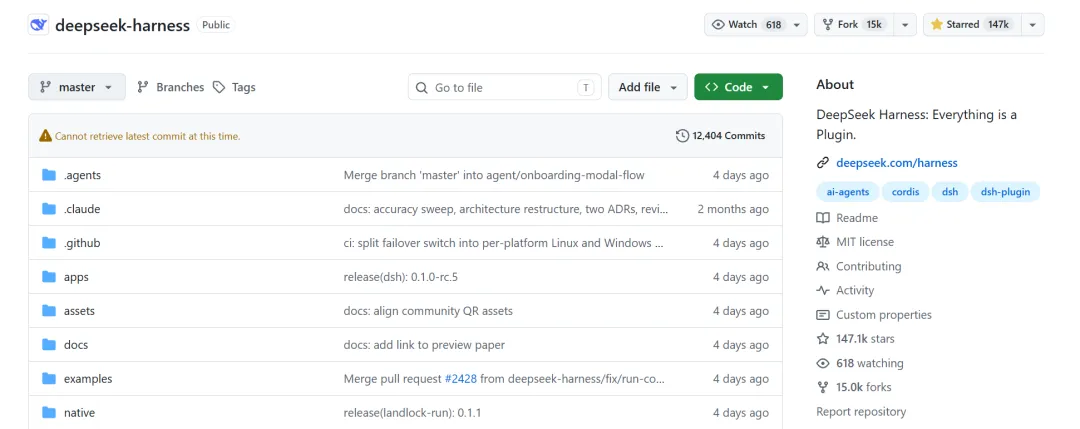Fork the repository with Fork 15k button

click(854, 24)
